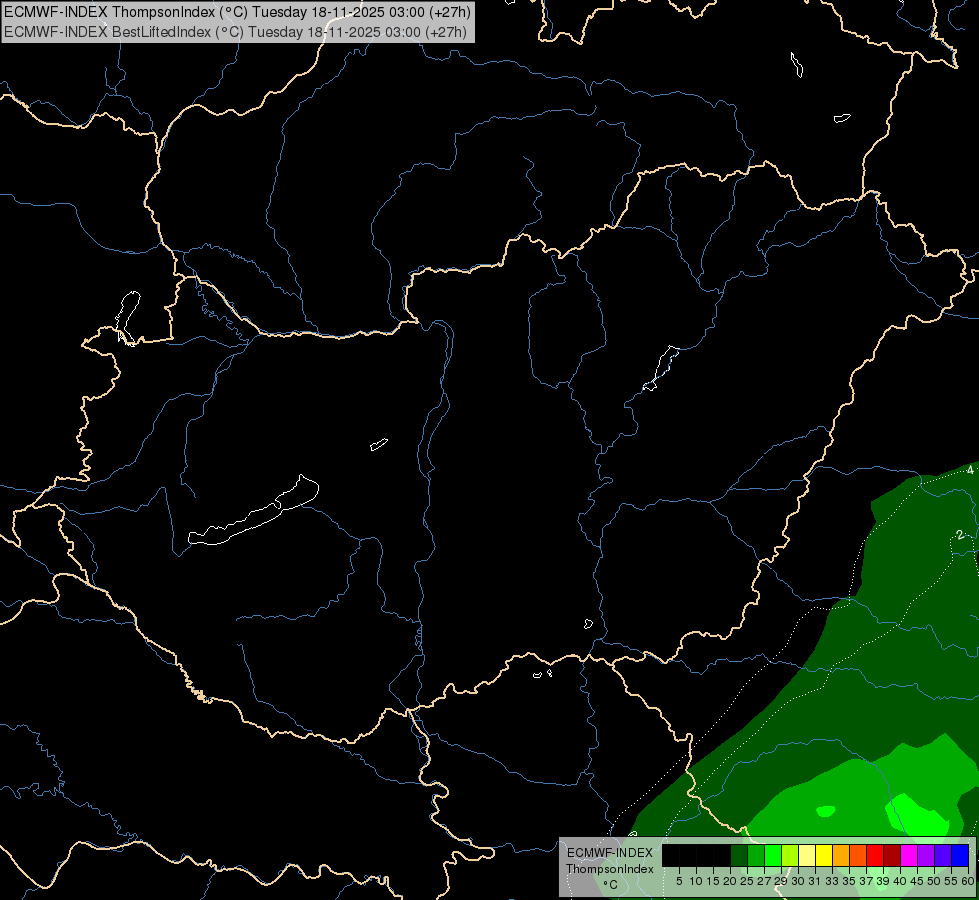The height and width of the screenshot is (900, 979).
Task: Click the '20' value on legend scale
Action: tap(730, 881)
